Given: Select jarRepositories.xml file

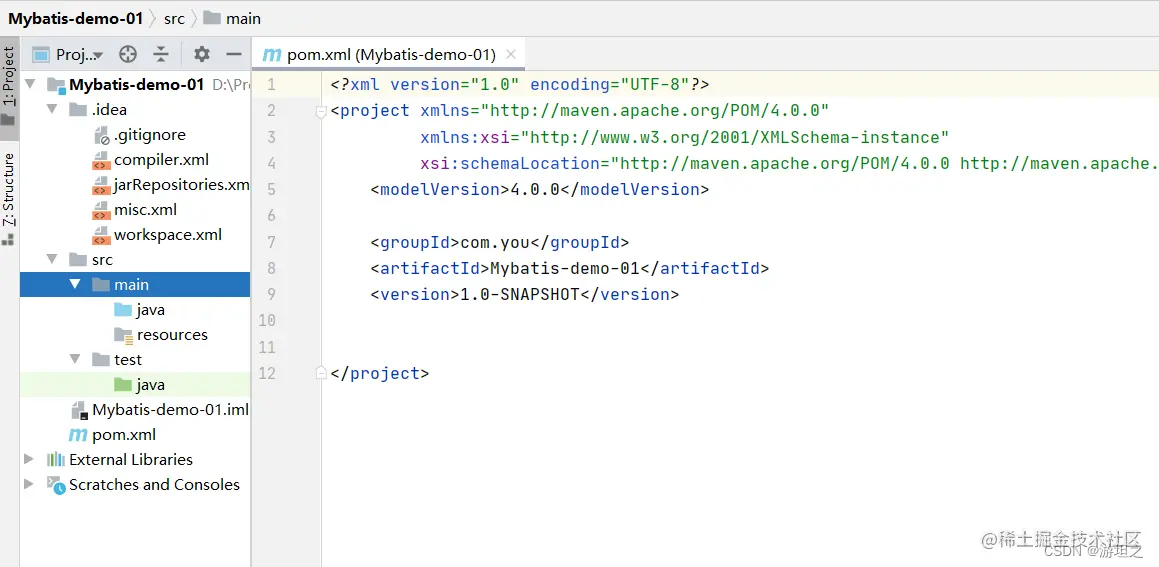Looking at the screenshot, I should coord(136,185).
